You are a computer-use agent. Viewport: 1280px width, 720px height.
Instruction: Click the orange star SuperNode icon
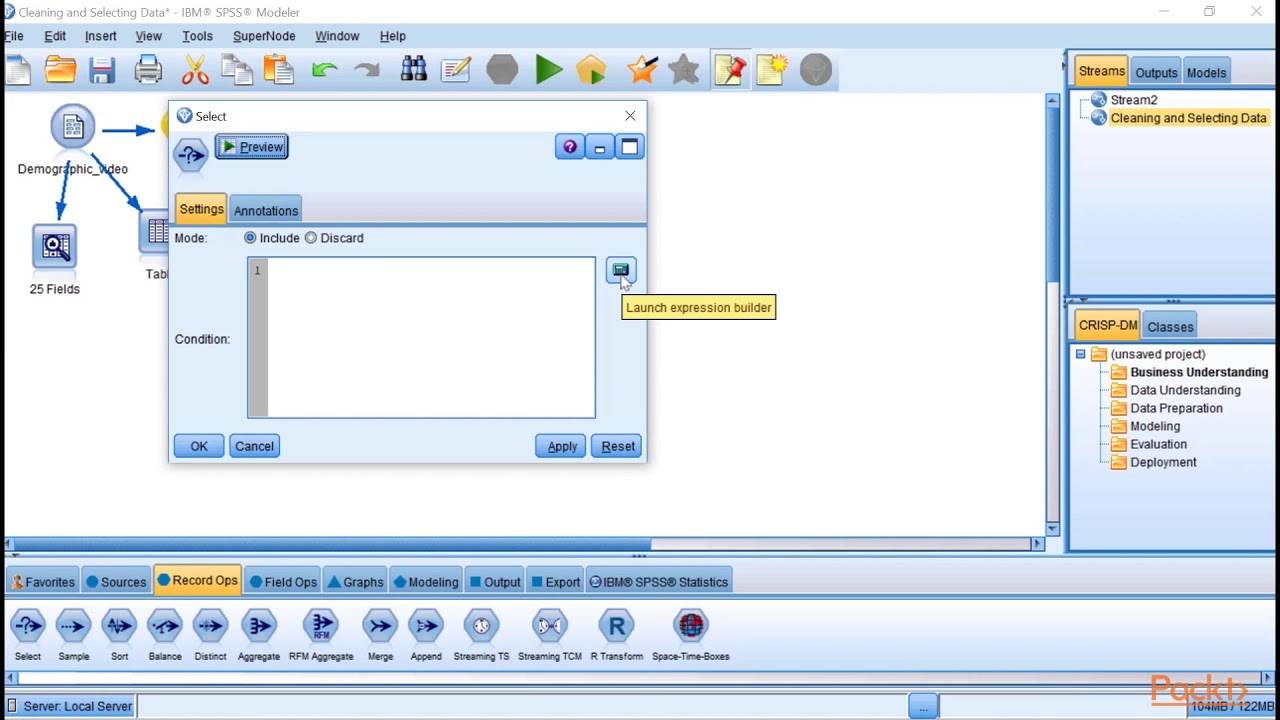click(642, 70)
